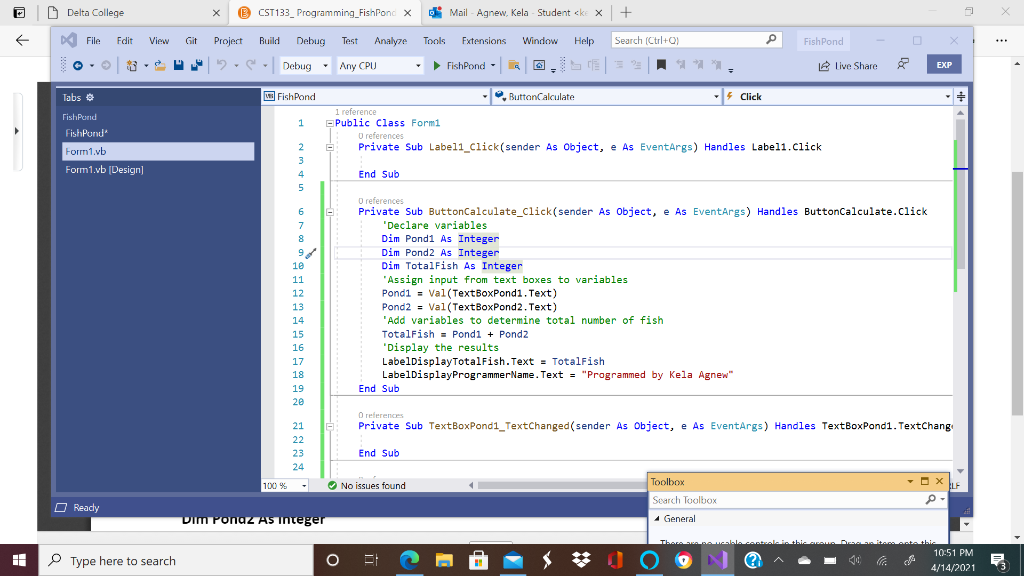Click the Live Share button
Image resolution: width=1024 pixels, height=576 pixels.
848,66
